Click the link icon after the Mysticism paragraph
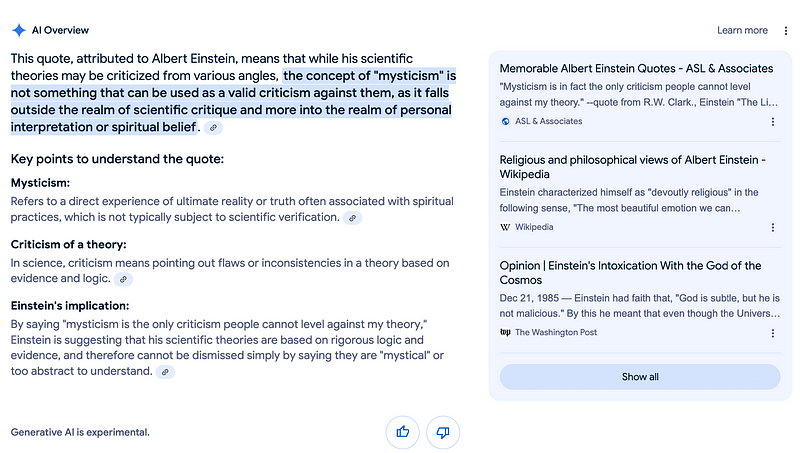 [352, 218]
